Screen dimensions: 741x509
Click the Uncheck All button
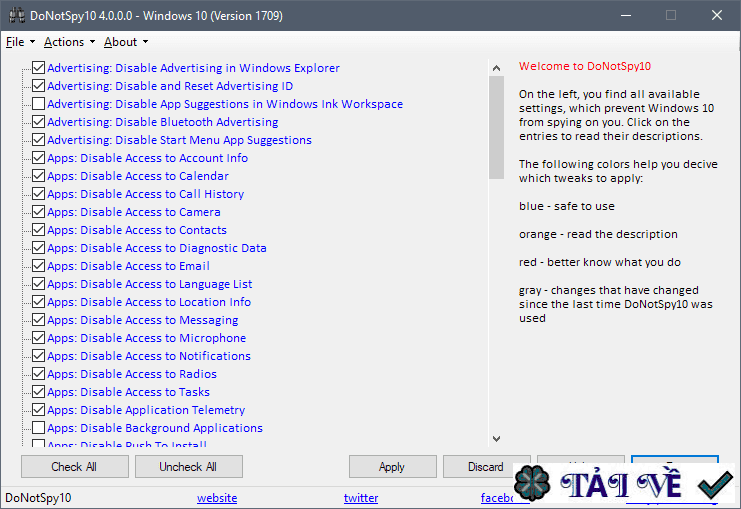click(189, 466)
